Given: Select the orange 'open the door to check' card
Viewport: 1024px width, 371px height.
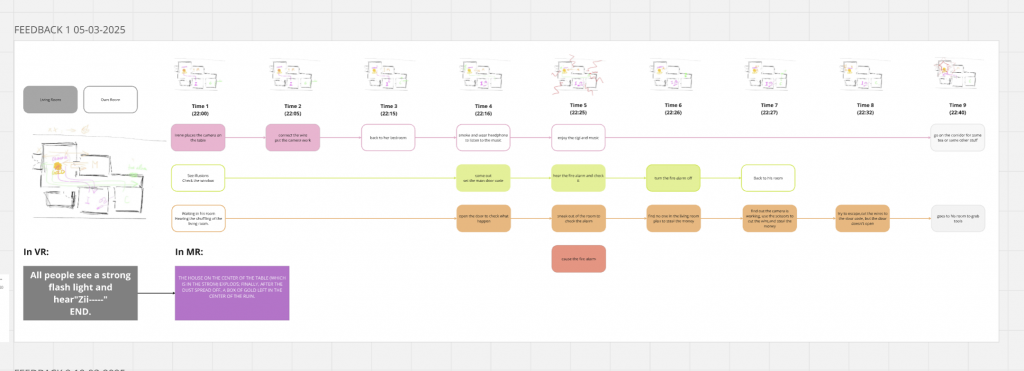Looking at the screenshot, I should 483,218.
